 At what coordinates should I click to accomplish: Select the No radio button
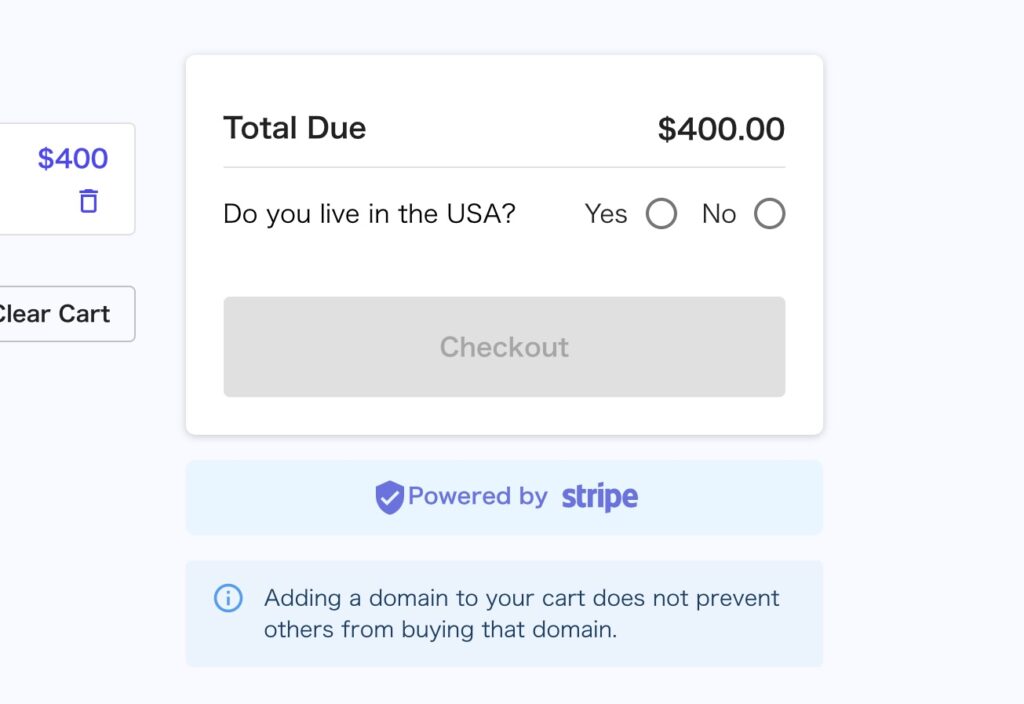click(x=769, y=214)
